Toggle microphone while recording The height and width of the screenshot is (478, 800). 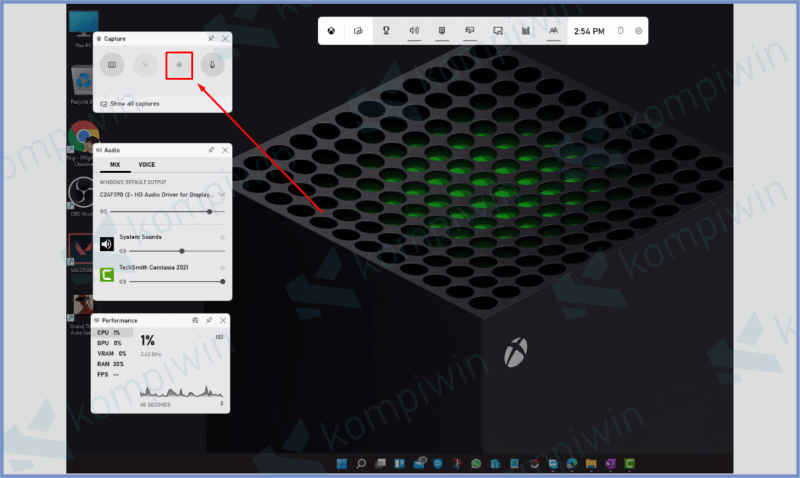point(212,65)
